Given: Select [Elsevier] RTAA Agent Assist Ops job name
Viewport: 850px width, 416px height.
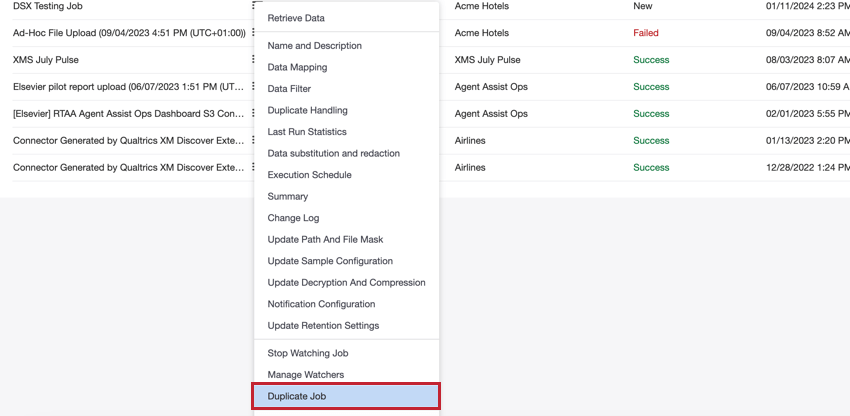Looking at the screenshot, I should pyautogui.click(x=129, y=113).
